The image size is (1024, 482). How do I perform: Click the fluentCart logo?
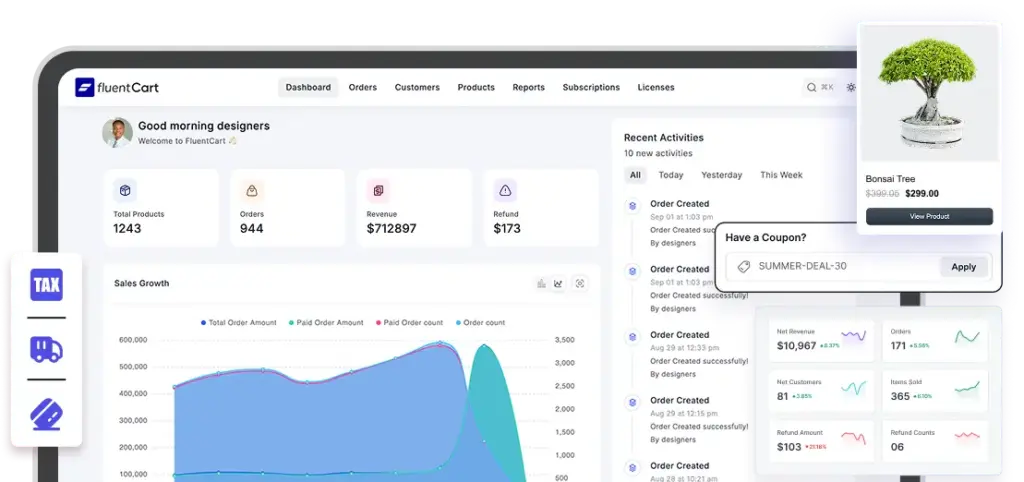117,87
